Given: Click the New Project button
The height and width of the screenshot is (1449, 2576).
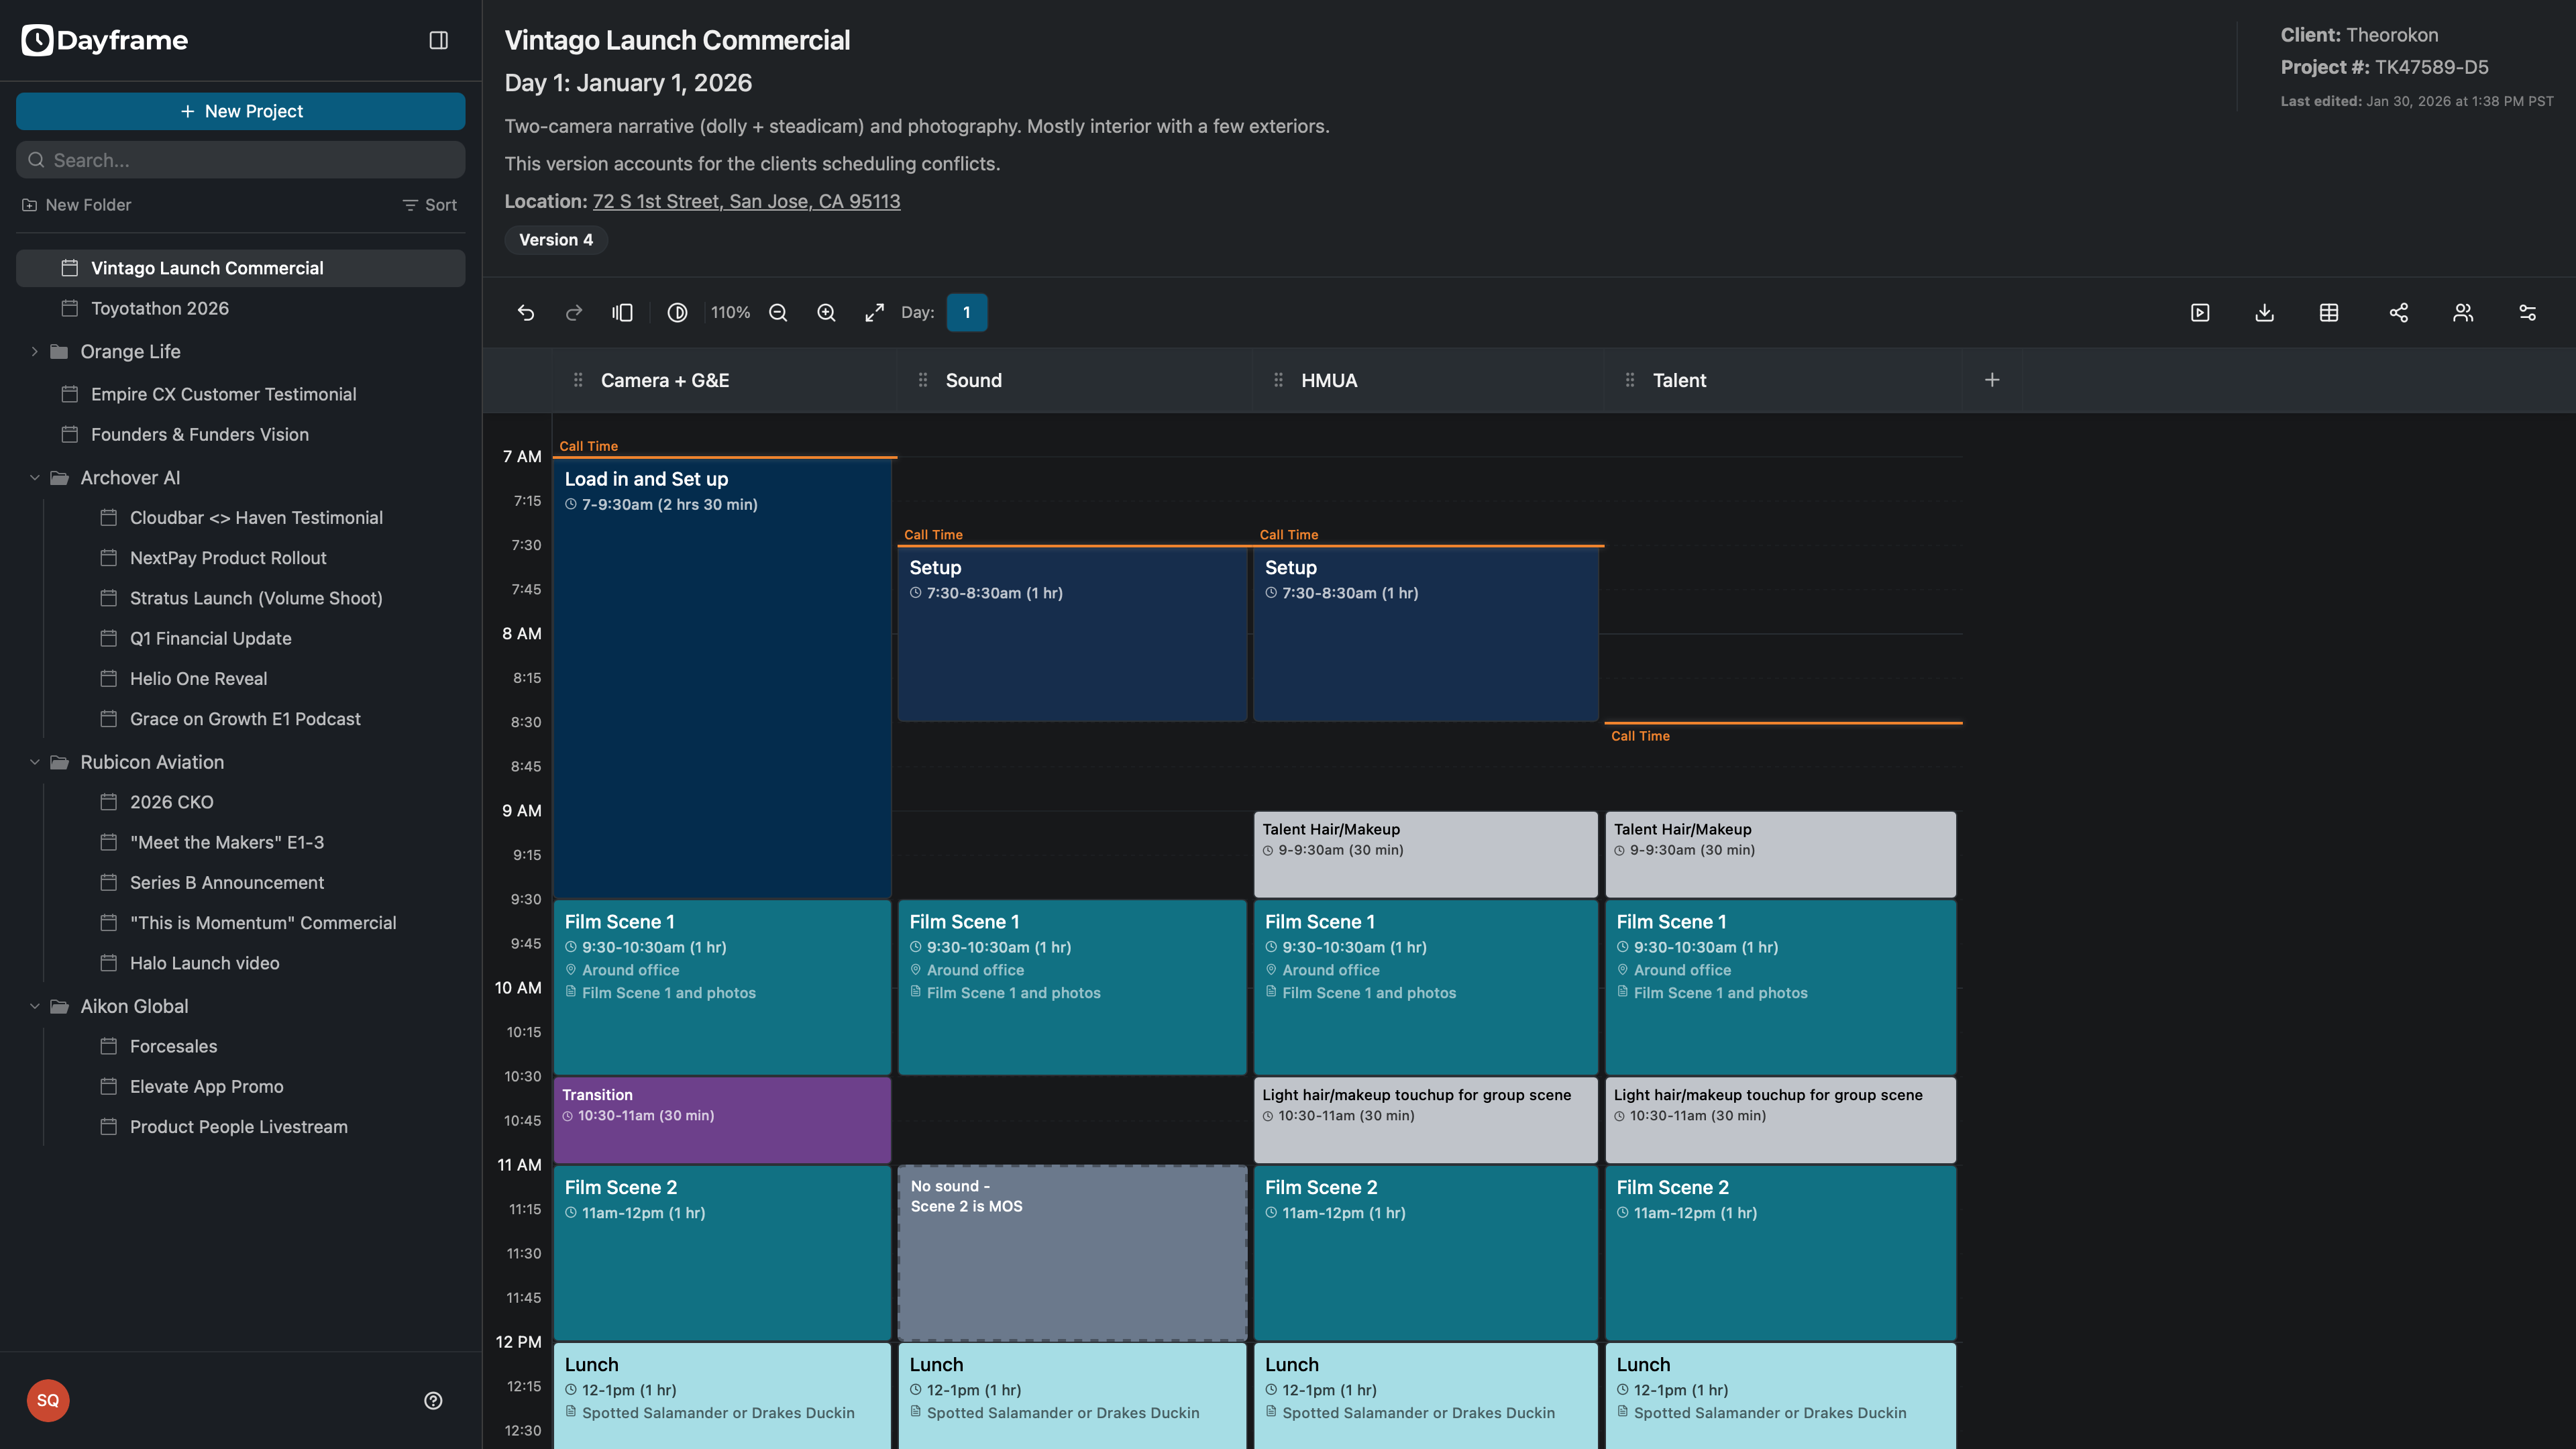Looking at the screenshot, I should (x=240, y=111).
